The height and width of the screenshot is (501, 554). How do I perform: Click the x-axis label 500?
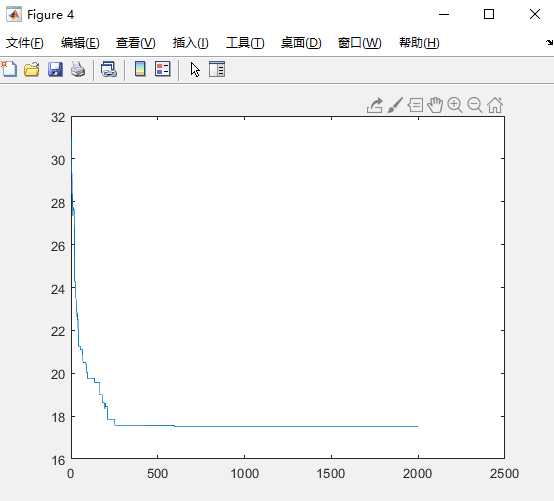click(x=158, y=474)
